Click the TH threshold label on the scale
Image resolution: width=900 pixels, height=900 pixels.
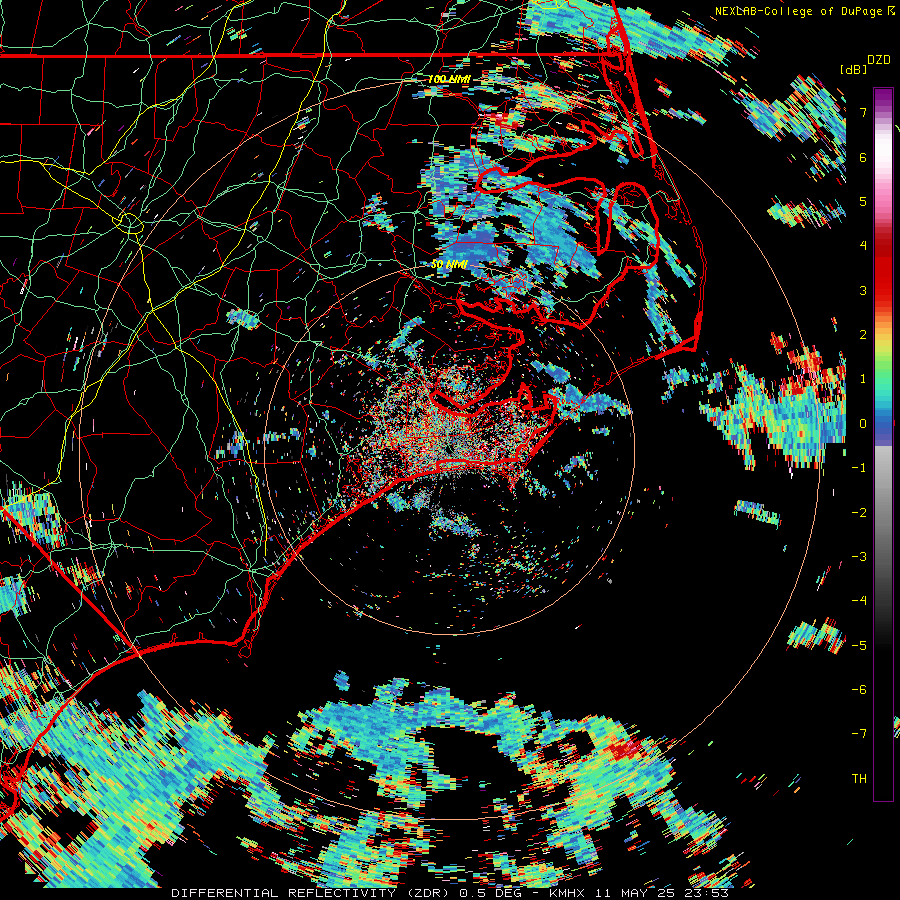tap(859, 779)
